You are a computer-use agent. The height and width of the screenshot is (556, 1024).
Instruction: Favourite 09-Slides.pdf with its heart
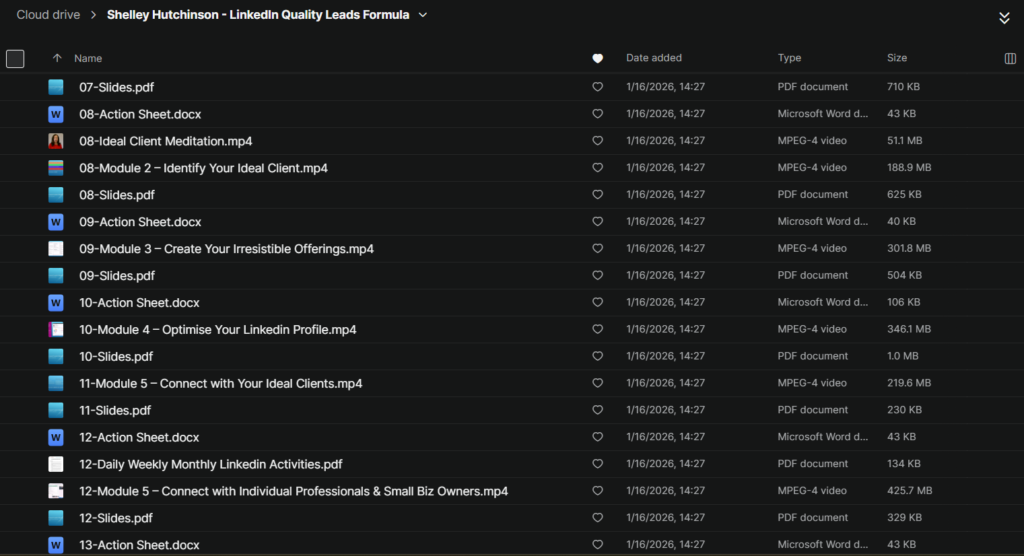pos(598,275)
